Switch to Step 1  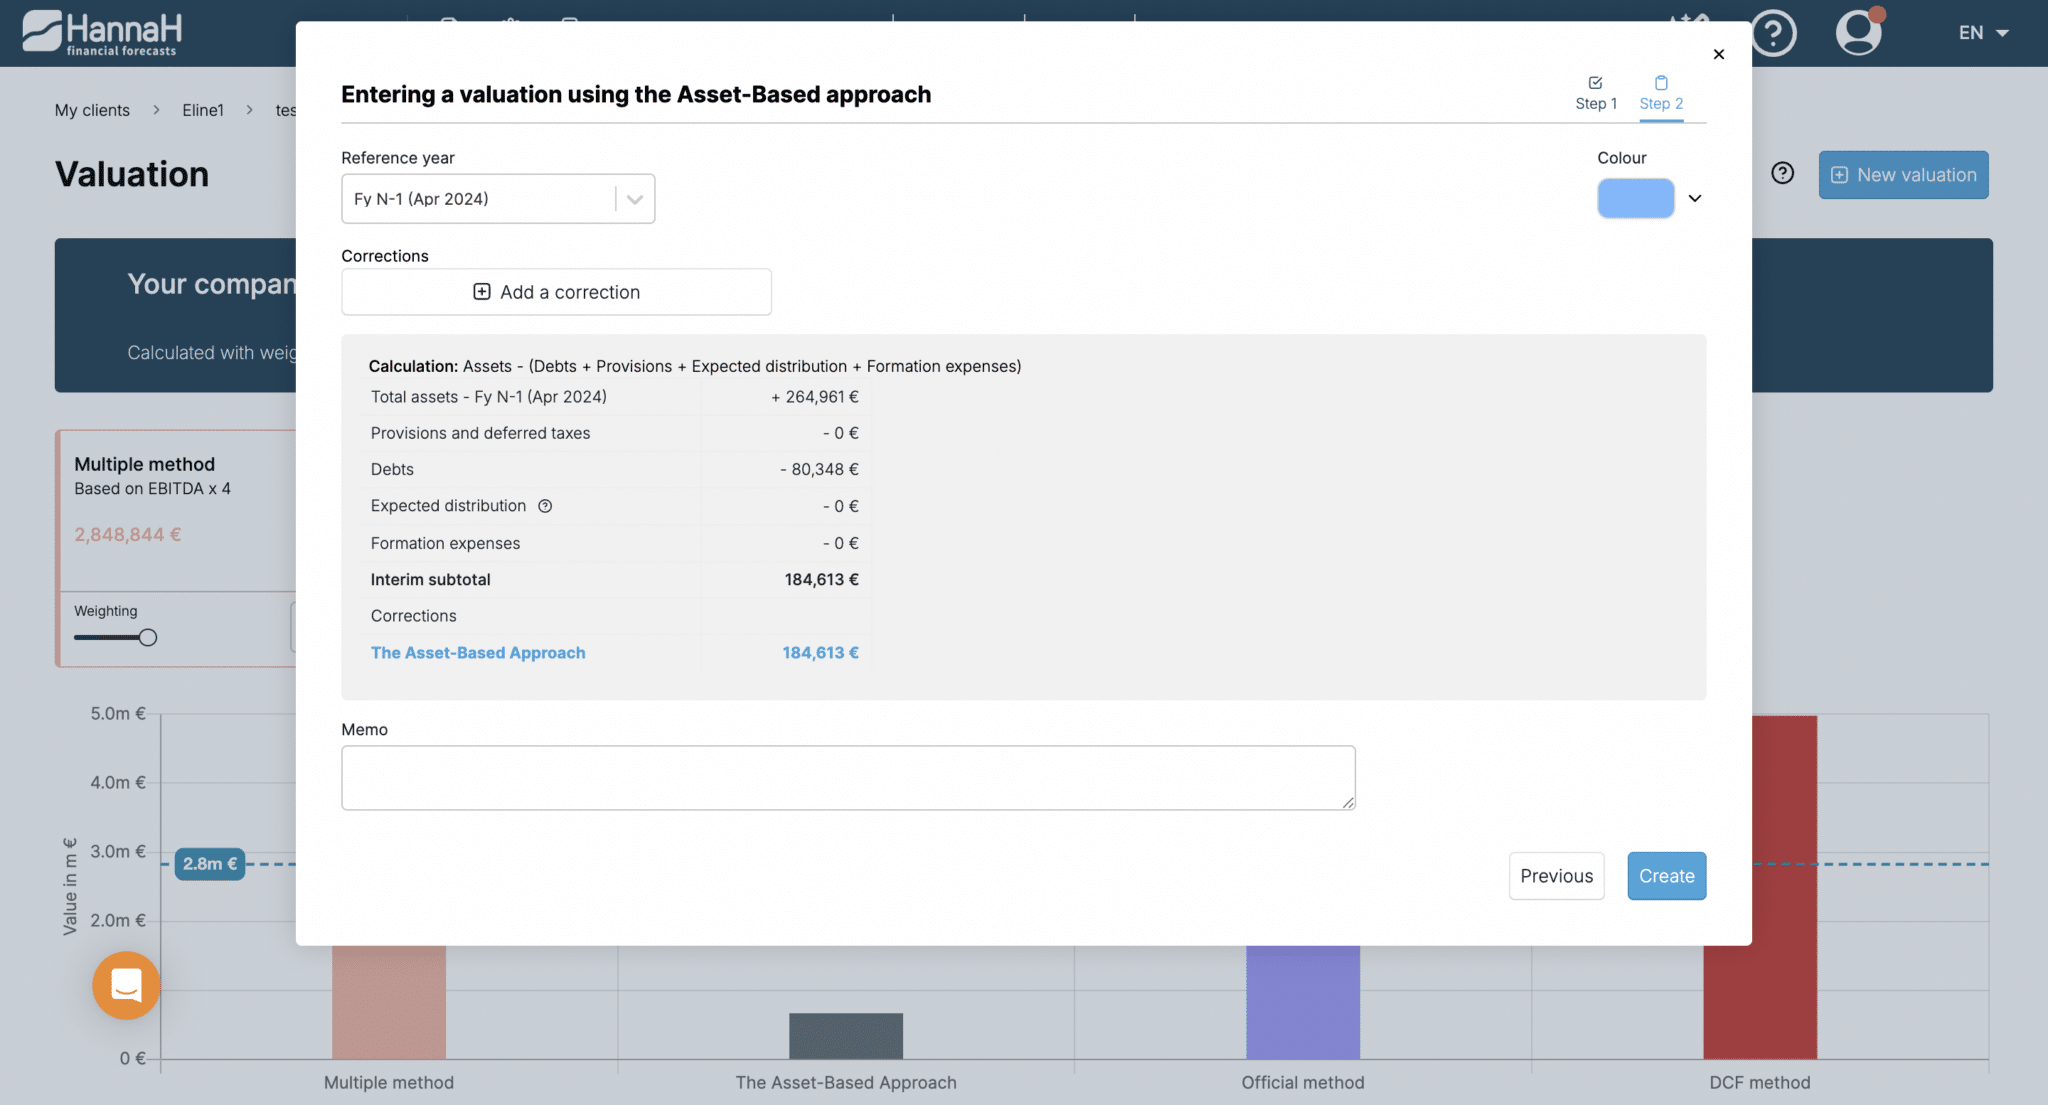click(1595, 93)
